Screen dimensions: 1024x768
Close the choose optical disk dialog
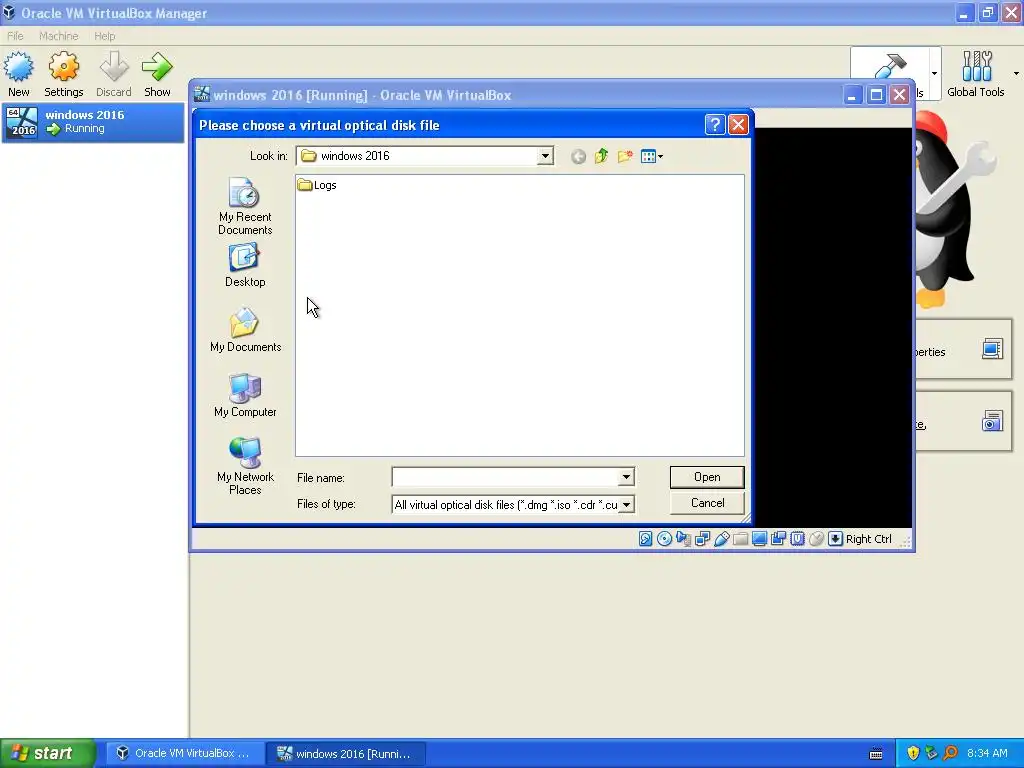pyautogui.click(x=738, y=124)
